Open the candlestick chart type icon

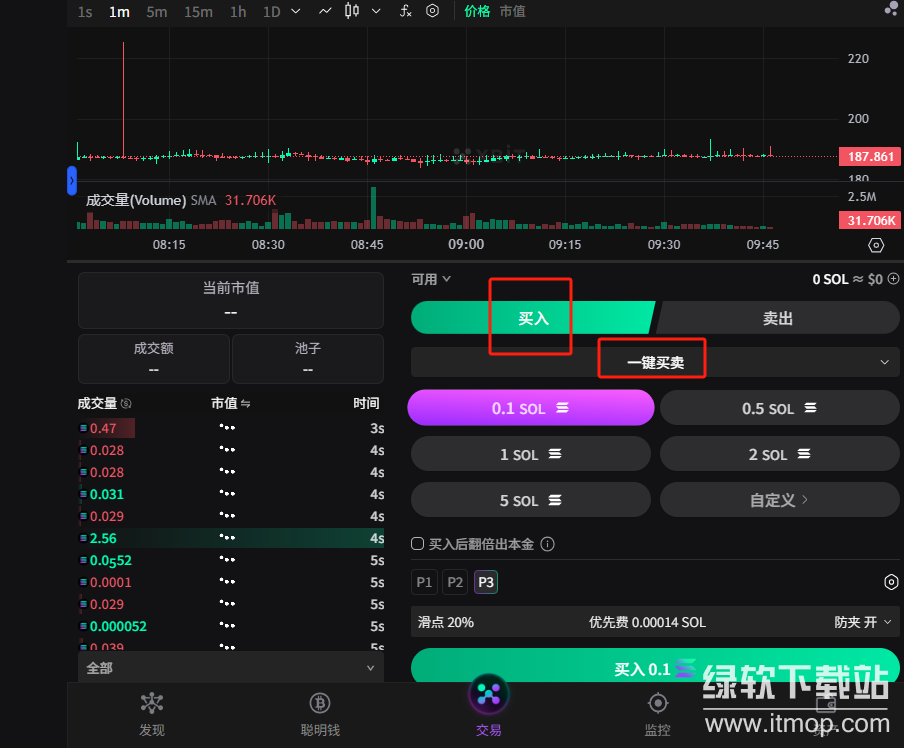coord(351,11)
